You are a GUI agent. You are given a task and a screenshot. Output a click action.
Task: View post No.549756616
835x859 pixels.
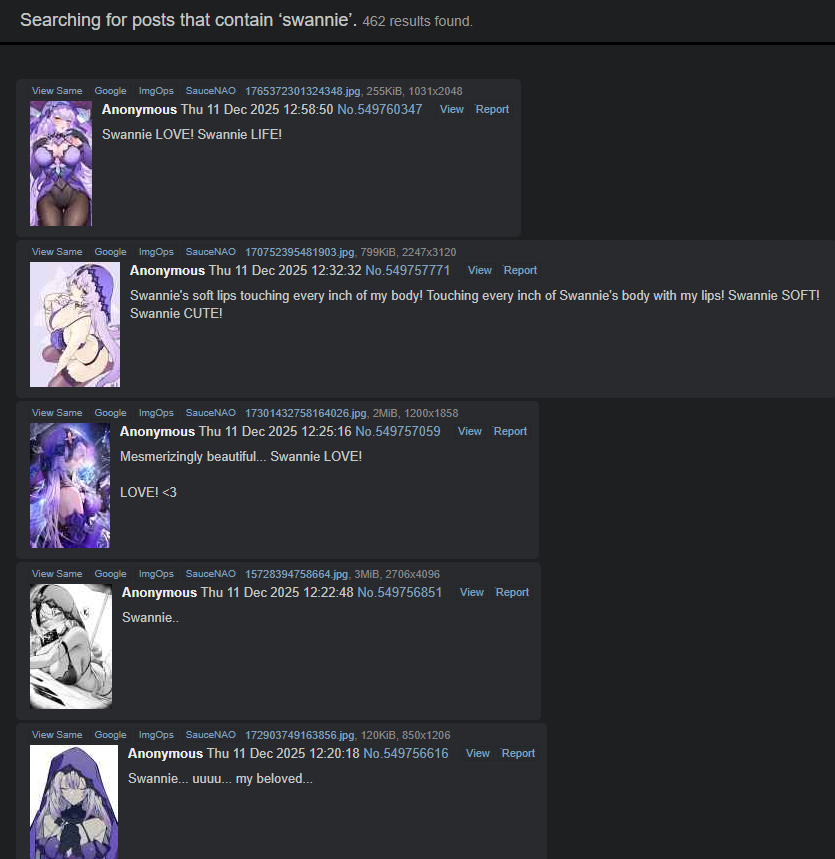(478, 754)
